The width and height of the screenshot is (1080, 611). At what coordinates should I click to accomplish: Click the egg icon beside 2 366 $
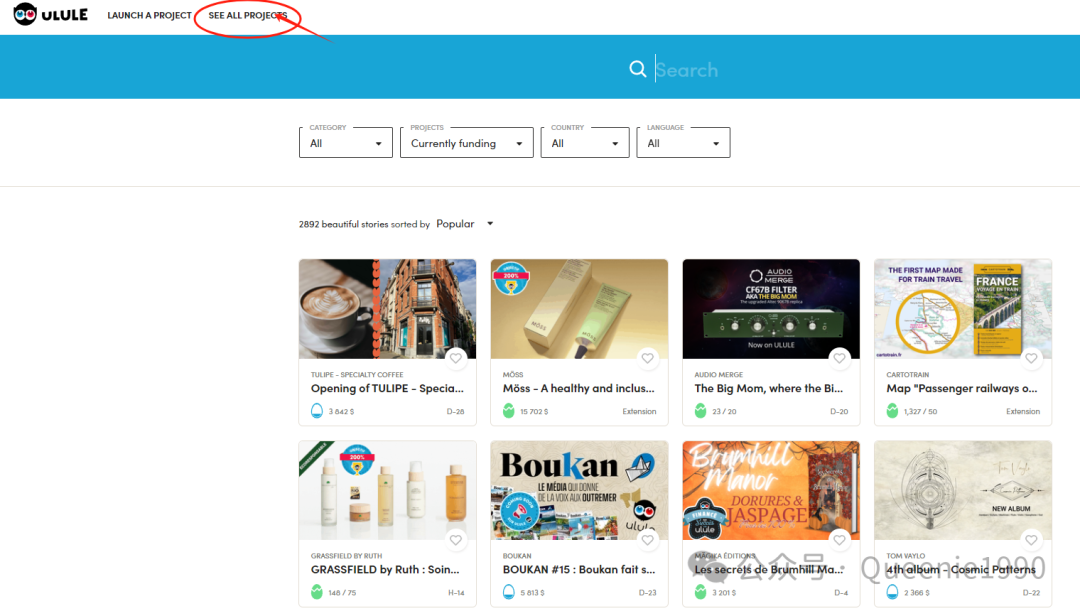tap(893, 592)
